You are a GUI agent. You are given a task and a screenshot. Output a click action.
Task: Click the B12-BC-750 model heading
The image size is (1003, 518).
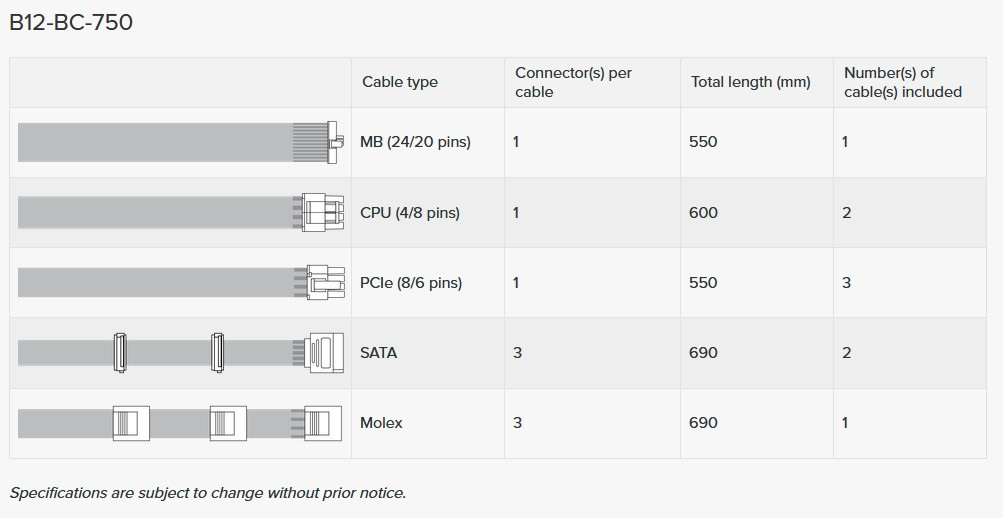click(x=71, y=22)
